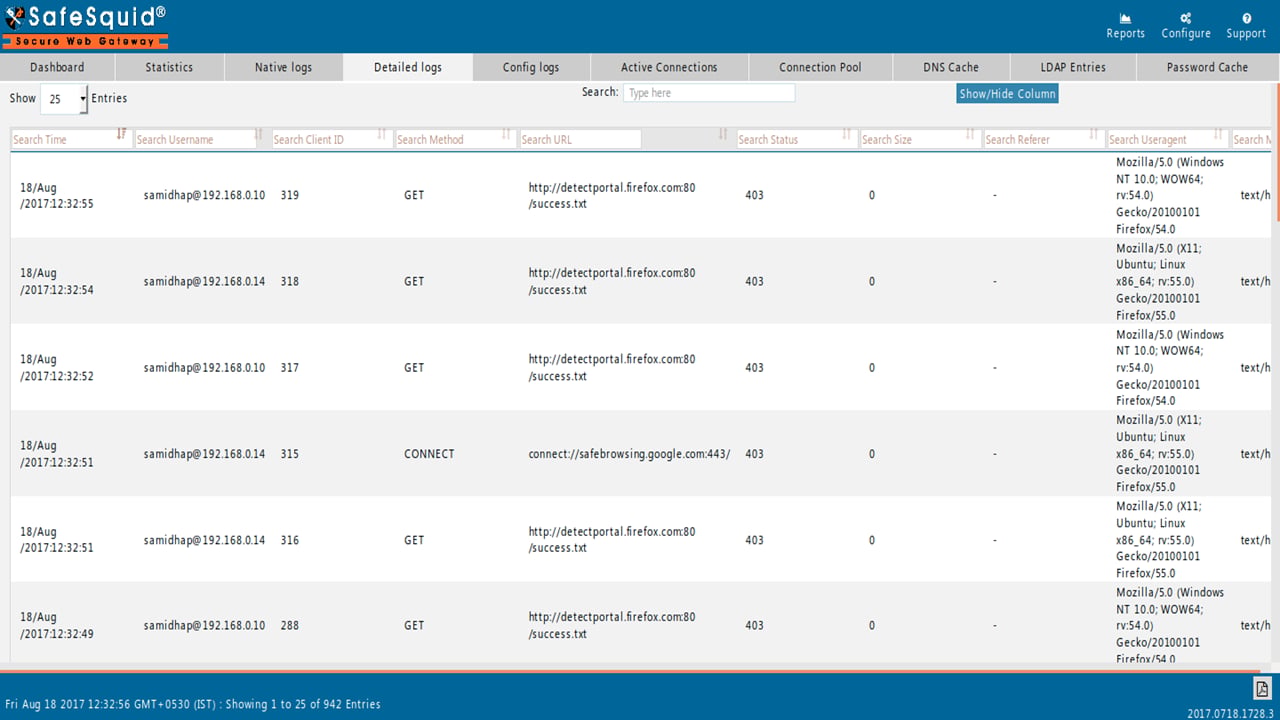Click the 12:32:55 timestamp cell
Image resolution: width=1280 pixels, height=720 pixels.
tap(57, 195)
